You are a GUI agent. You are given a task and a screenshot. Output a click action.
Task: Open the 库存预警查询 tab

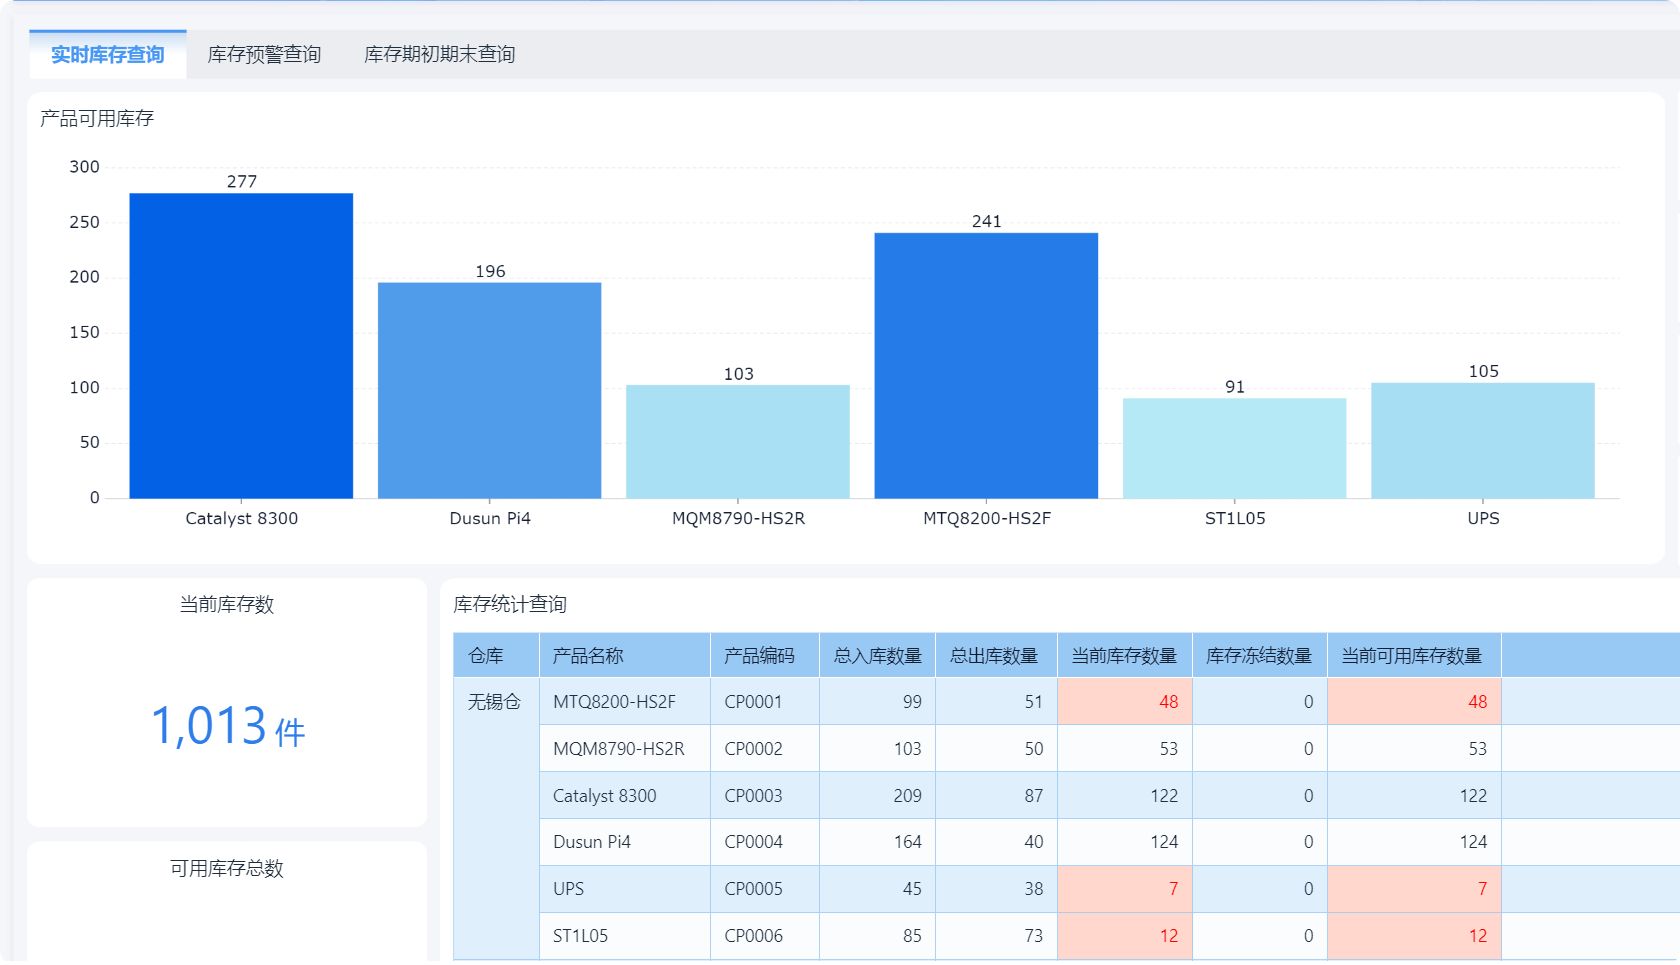click(x=264, y=55)
